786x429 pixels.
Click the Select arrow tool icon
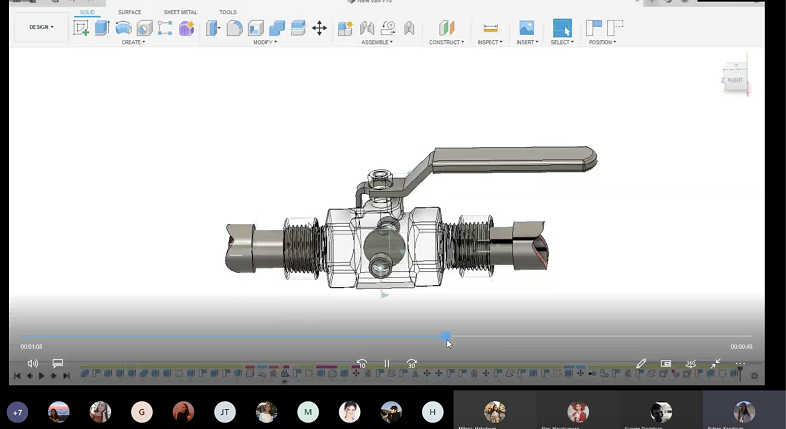[x=563, y=28]
